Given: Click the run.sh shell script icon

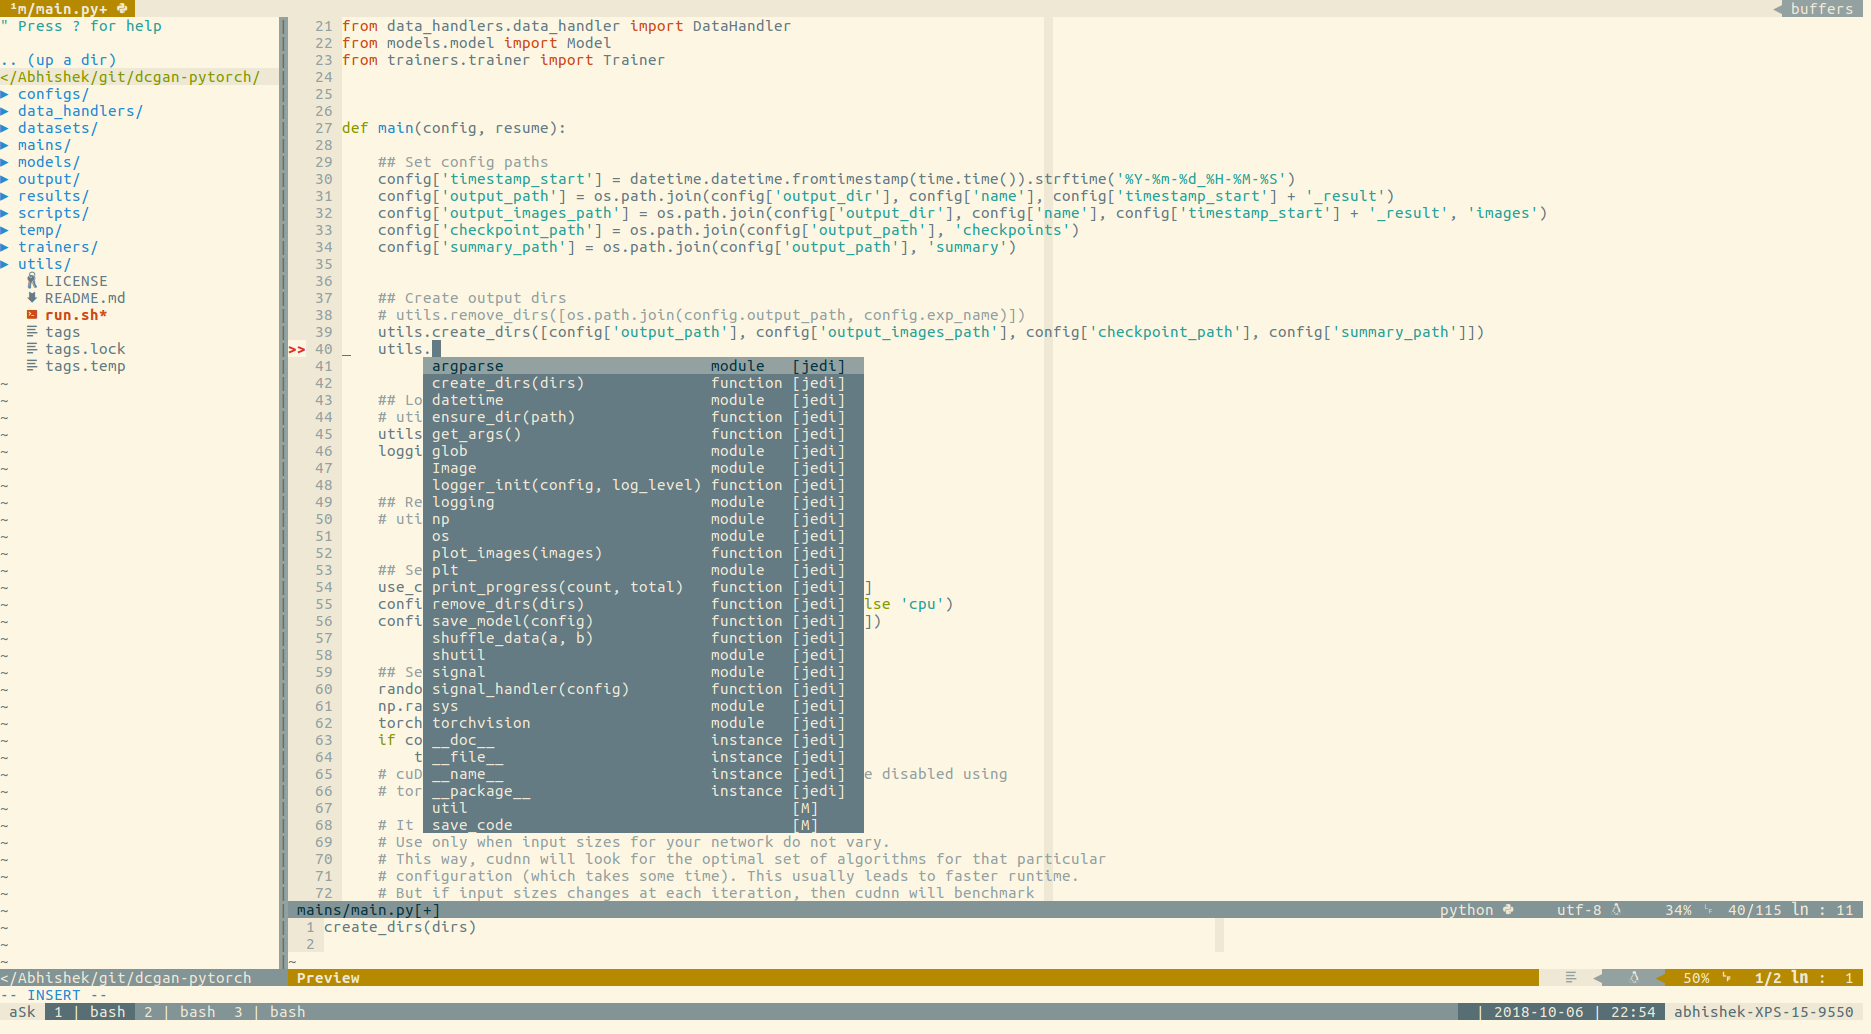Looking at the screenshot, I should coord(32,315).
